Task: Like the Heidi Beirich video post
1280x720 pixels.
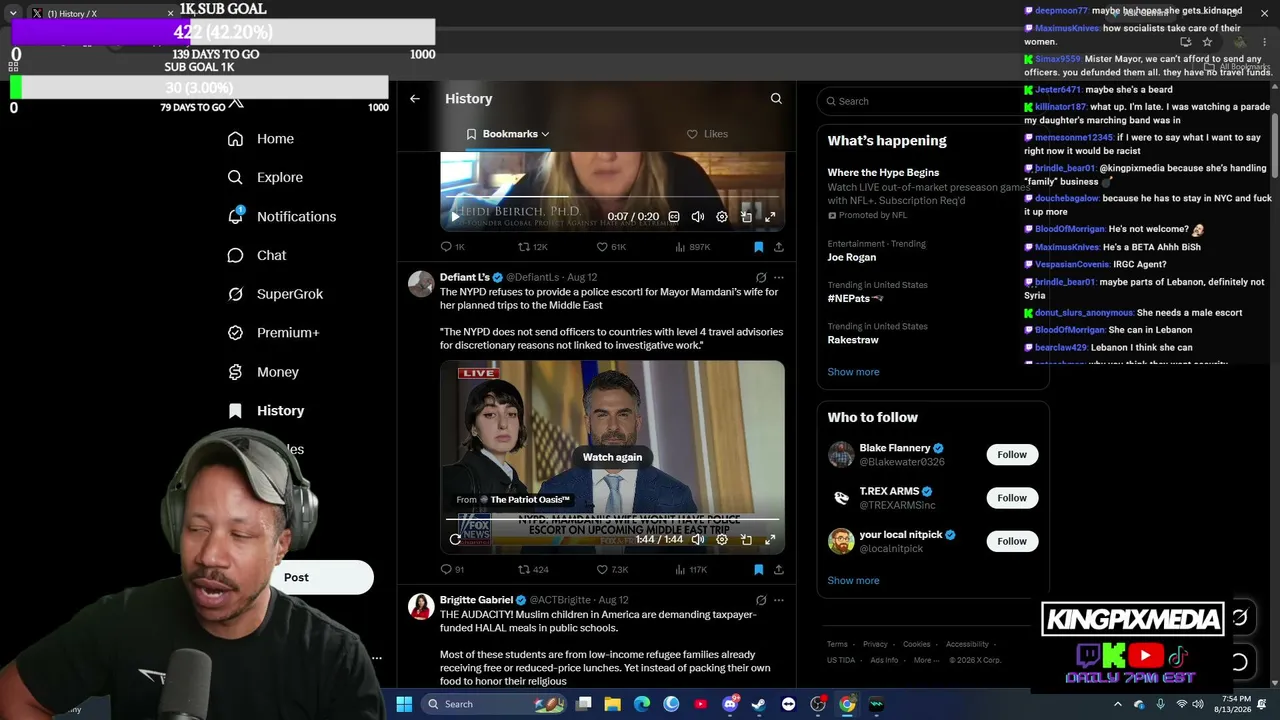Action: tap(611, 246)
